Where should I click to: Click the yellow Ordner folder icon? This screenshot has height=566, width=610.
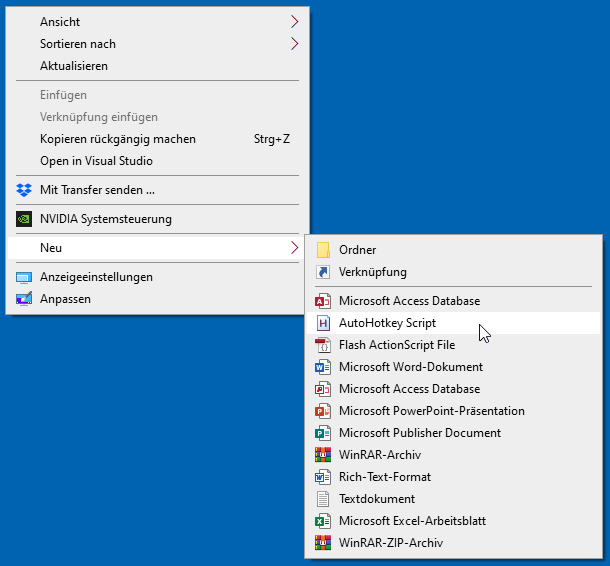tap(323, 250)
